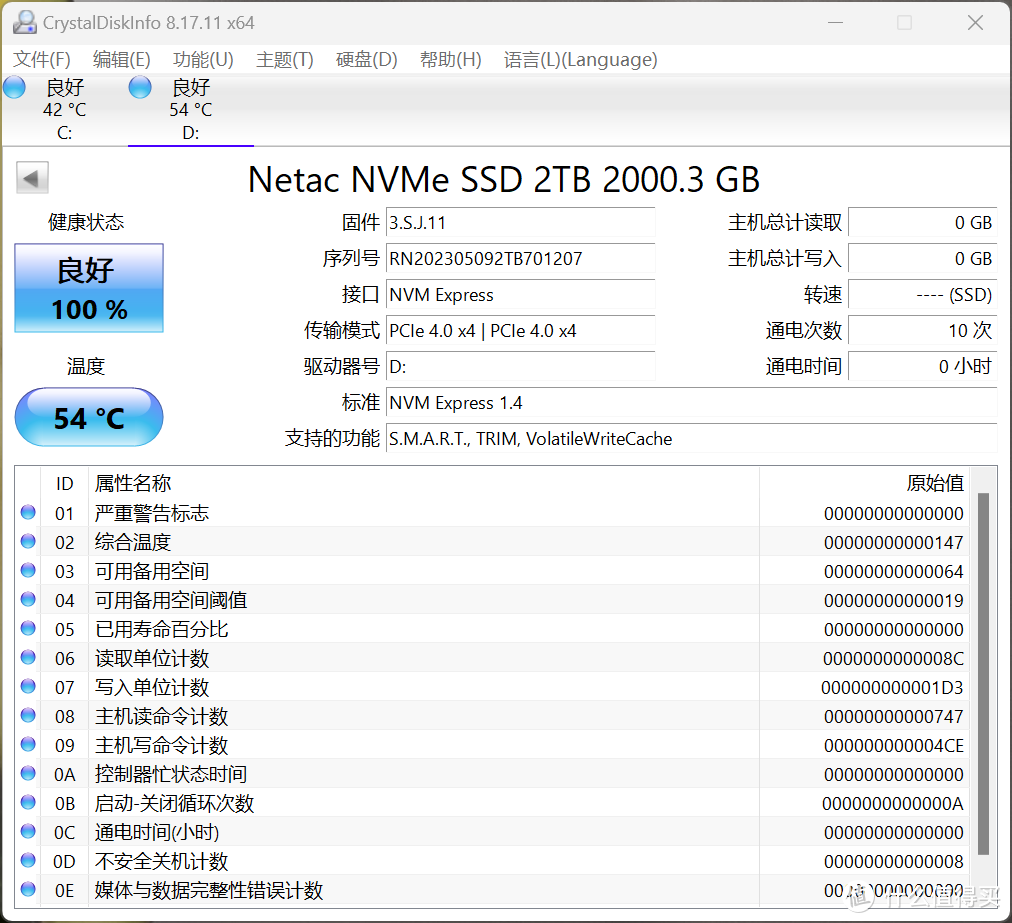Click the 传输模式 field PCIe 4.0 x4
Screen dimensions: 1012x923
click(x=520, y=331)
